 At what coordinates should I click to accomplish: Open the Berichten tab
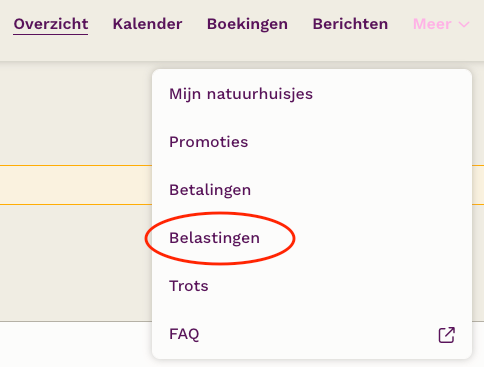point(350,24)
